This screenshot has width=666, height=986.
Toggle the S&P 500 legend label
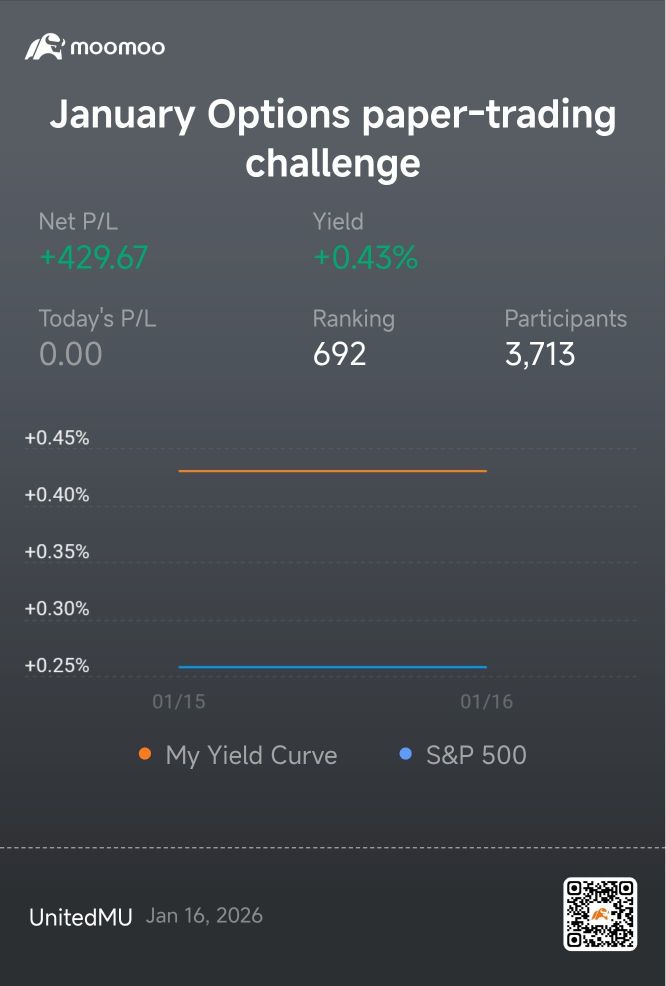pos(476,755)
